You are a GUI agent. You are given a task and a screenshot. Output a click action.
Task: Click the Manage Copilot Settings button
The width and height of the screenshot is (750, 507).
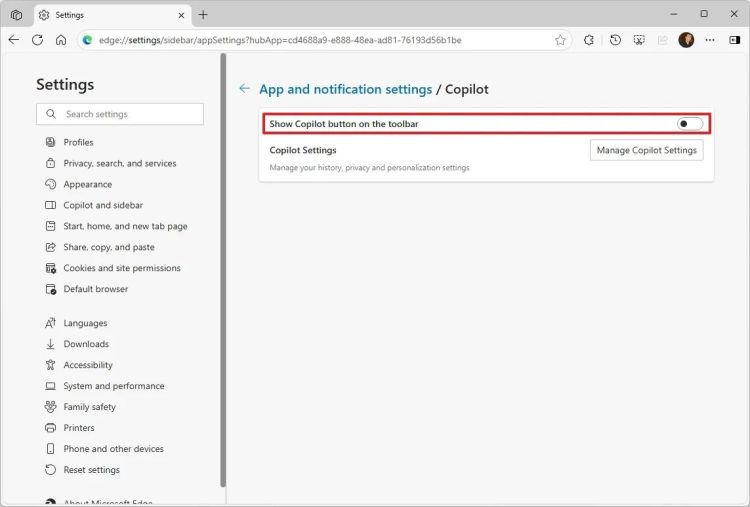click(646, 150)
